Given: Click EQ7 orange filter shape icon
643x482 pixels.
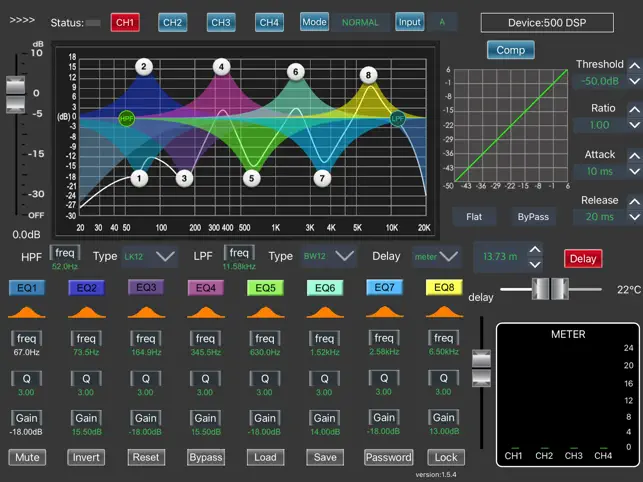Looking at the screenshot, I should point(384,312).
